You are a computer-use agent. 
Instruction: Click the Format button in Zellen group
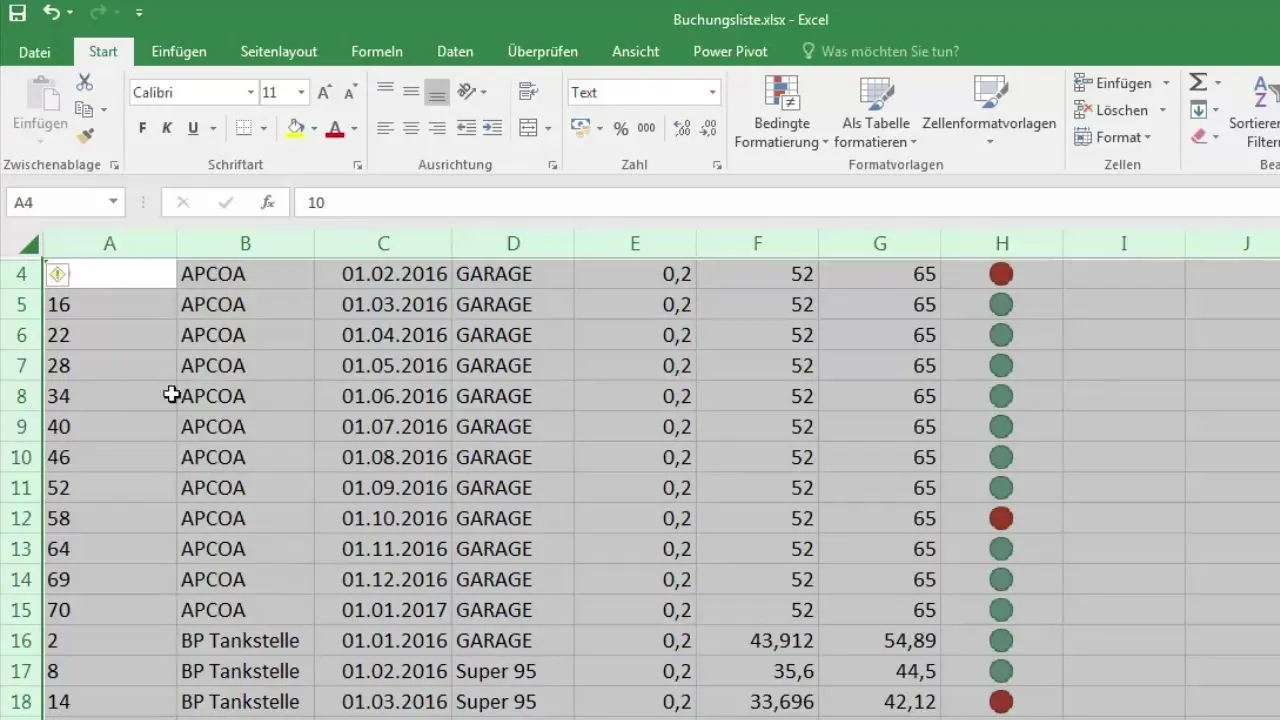pos(1111,137)
